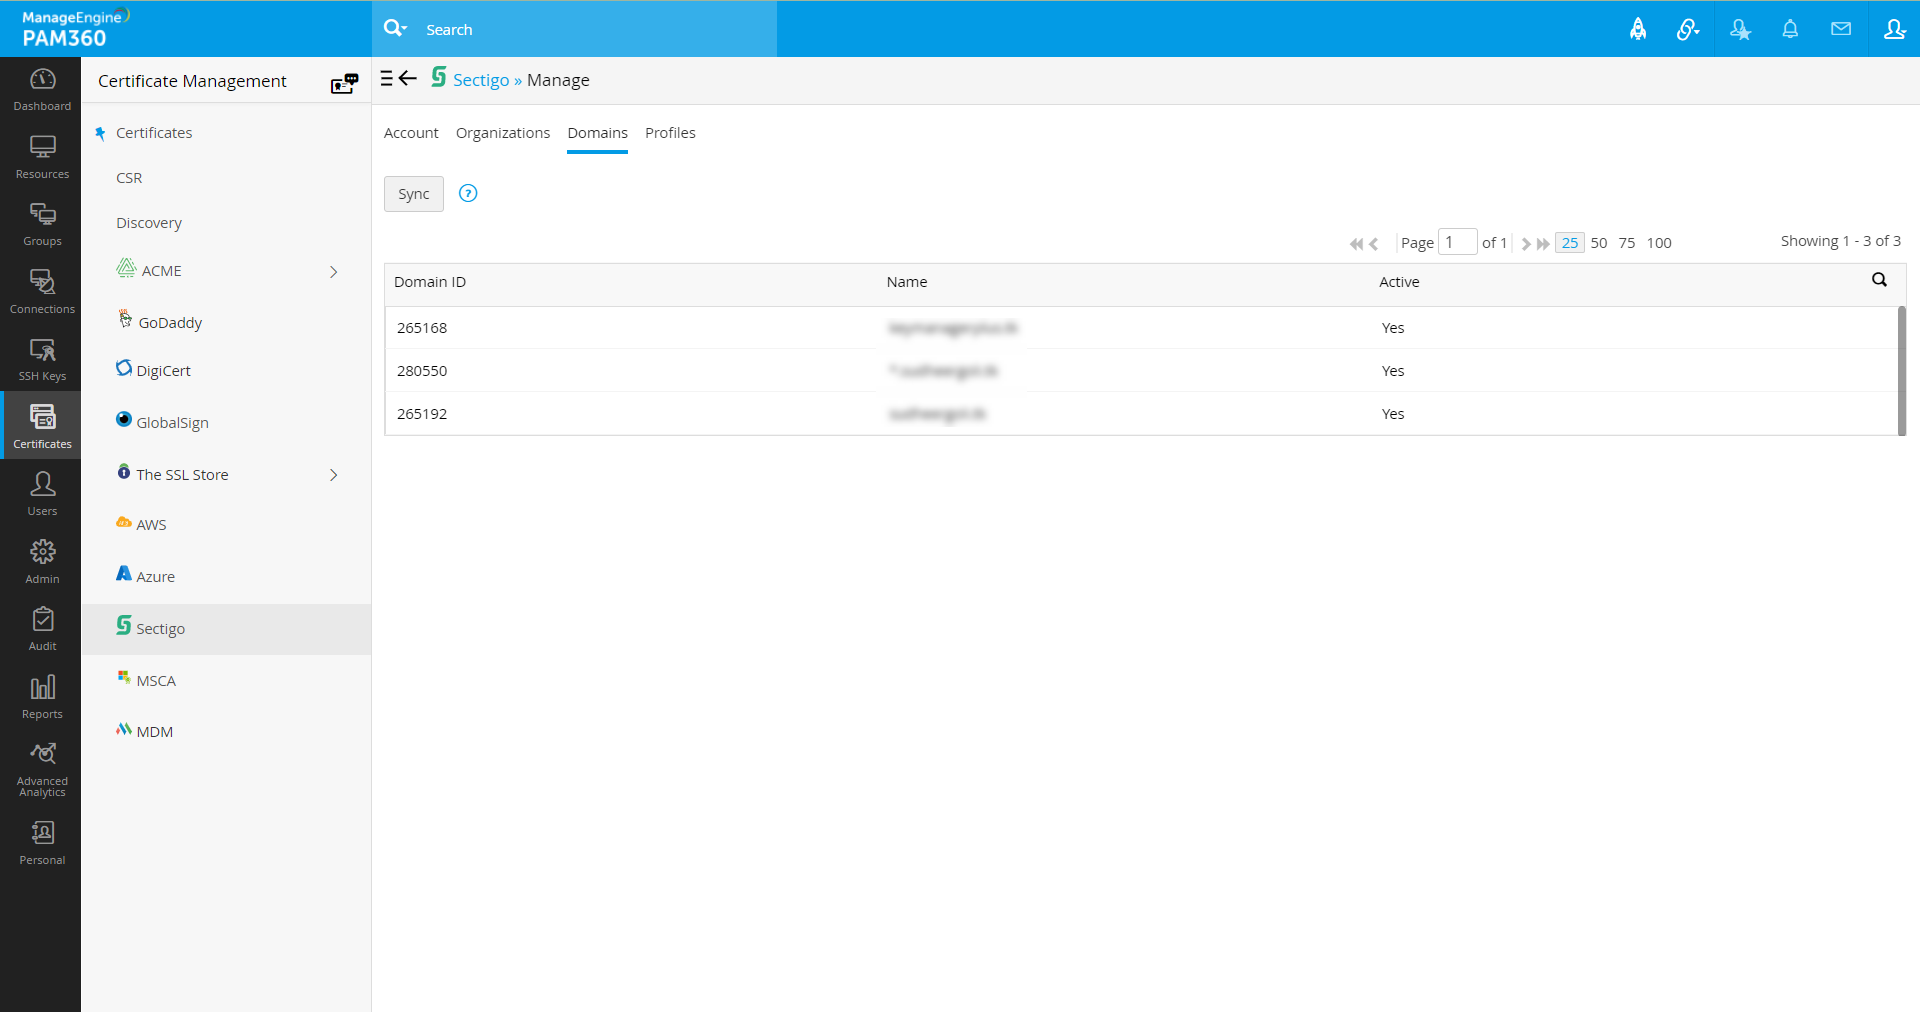Open SSH Keys section in sidebar
Viewport: 1920px width, 1012px height.
pos(42,359)
